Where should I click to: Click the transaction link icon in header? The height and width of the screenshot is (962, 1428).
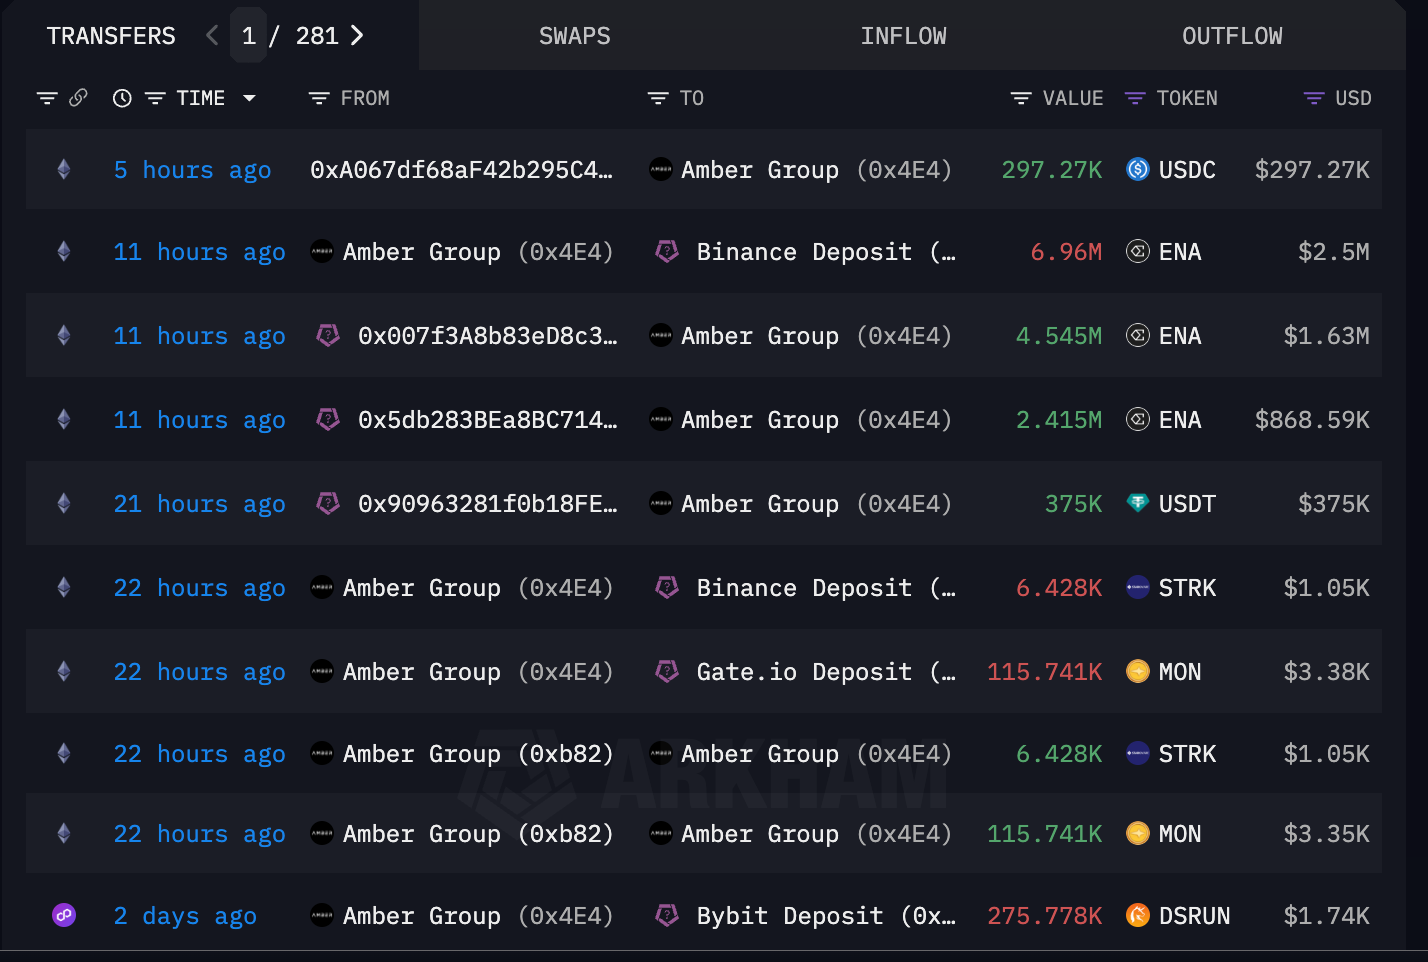tap(78, 98)
